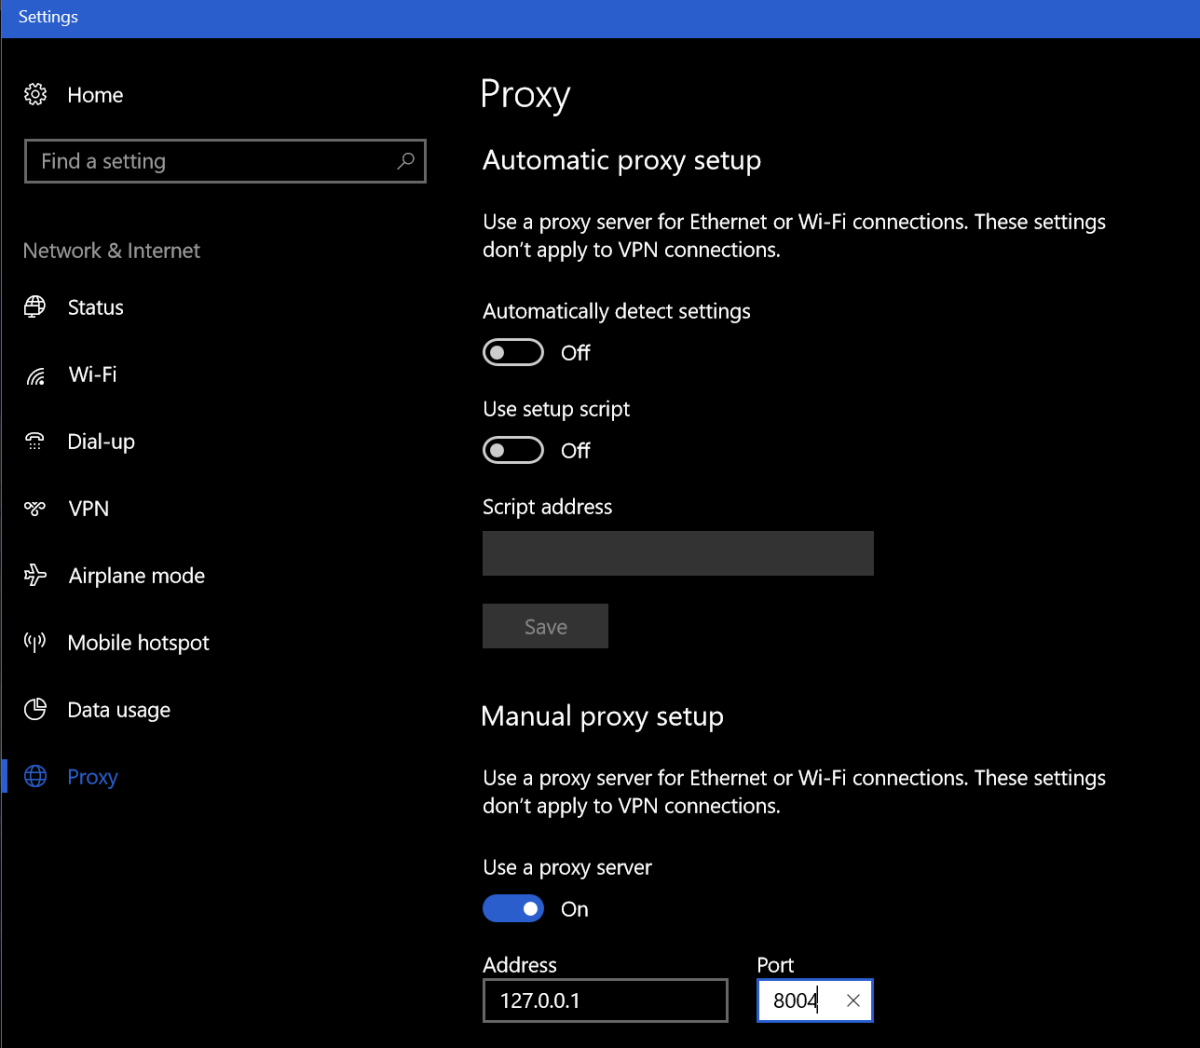Enable Automatically detect settings
This screenshot has width=1200, height=1048.
coord(512,352)
